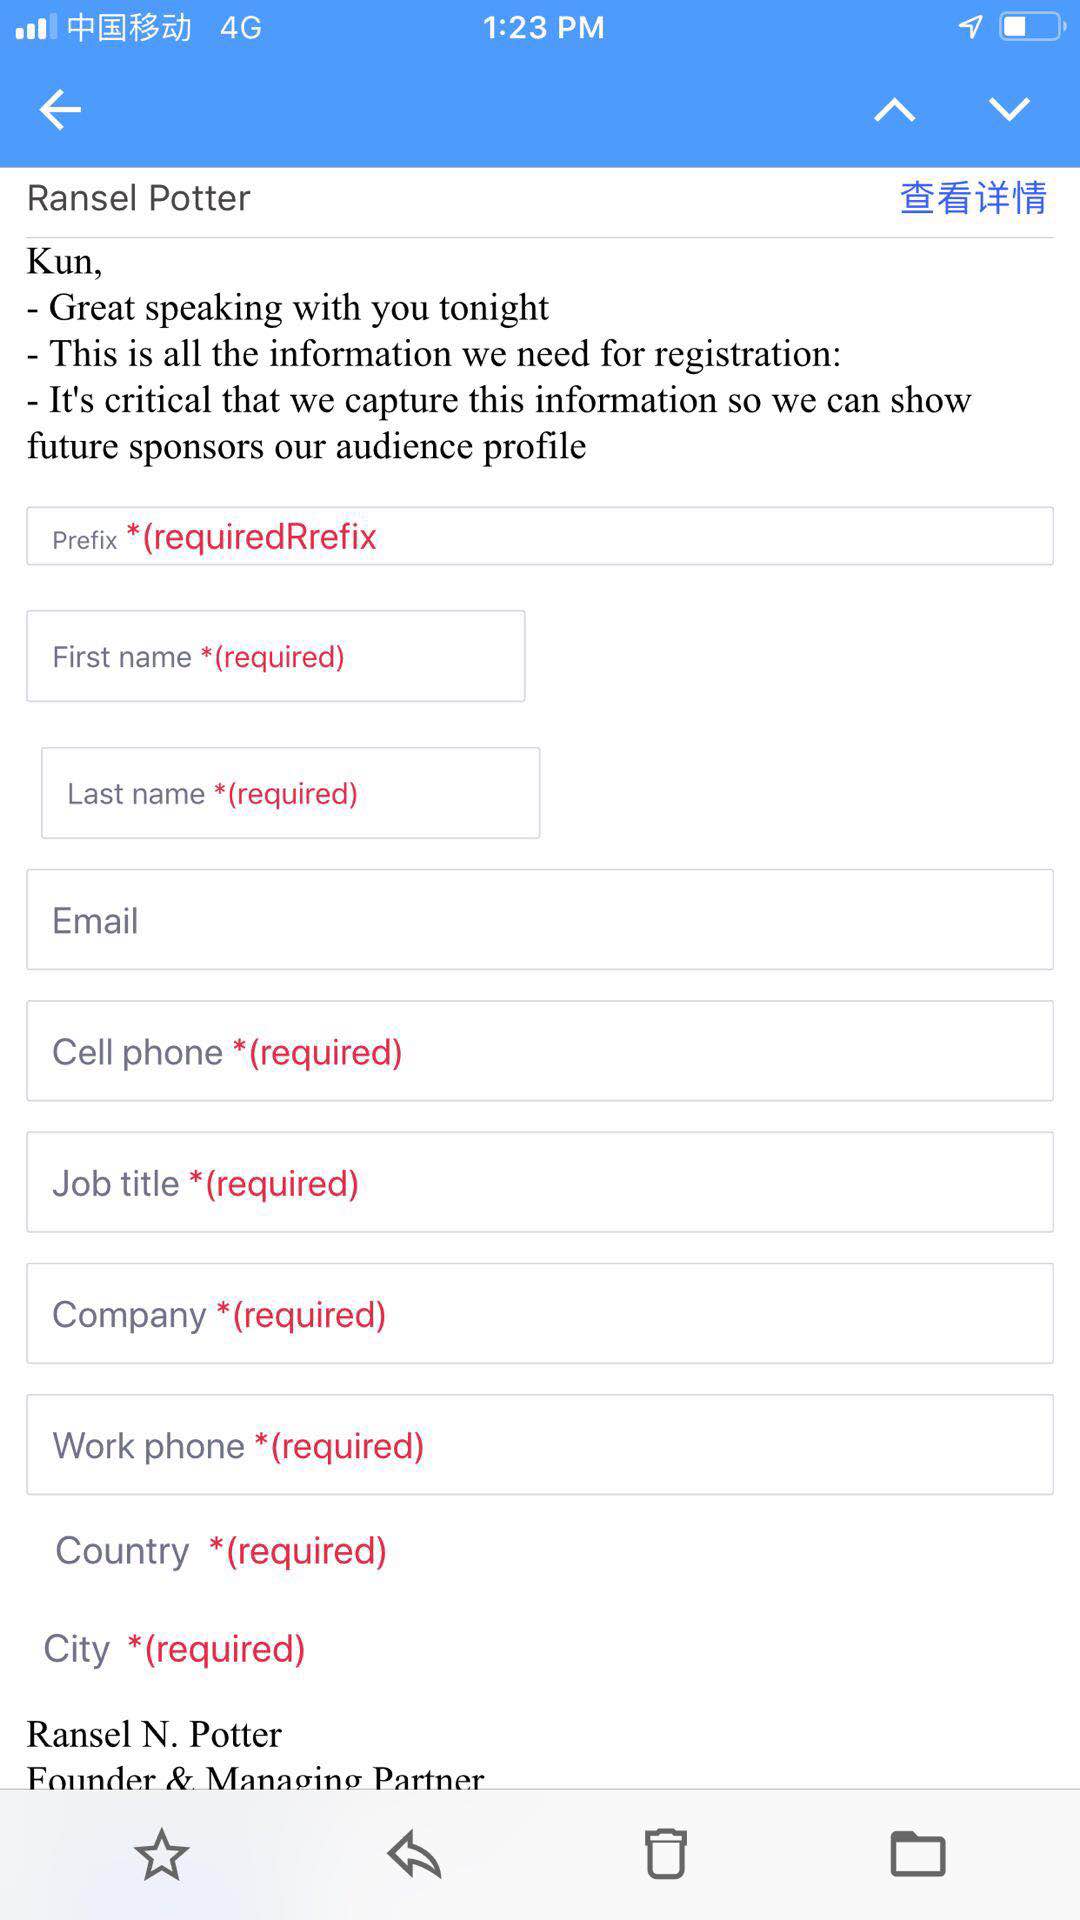
Task: Move email to a folder
Action: [x=917, y=1854]
